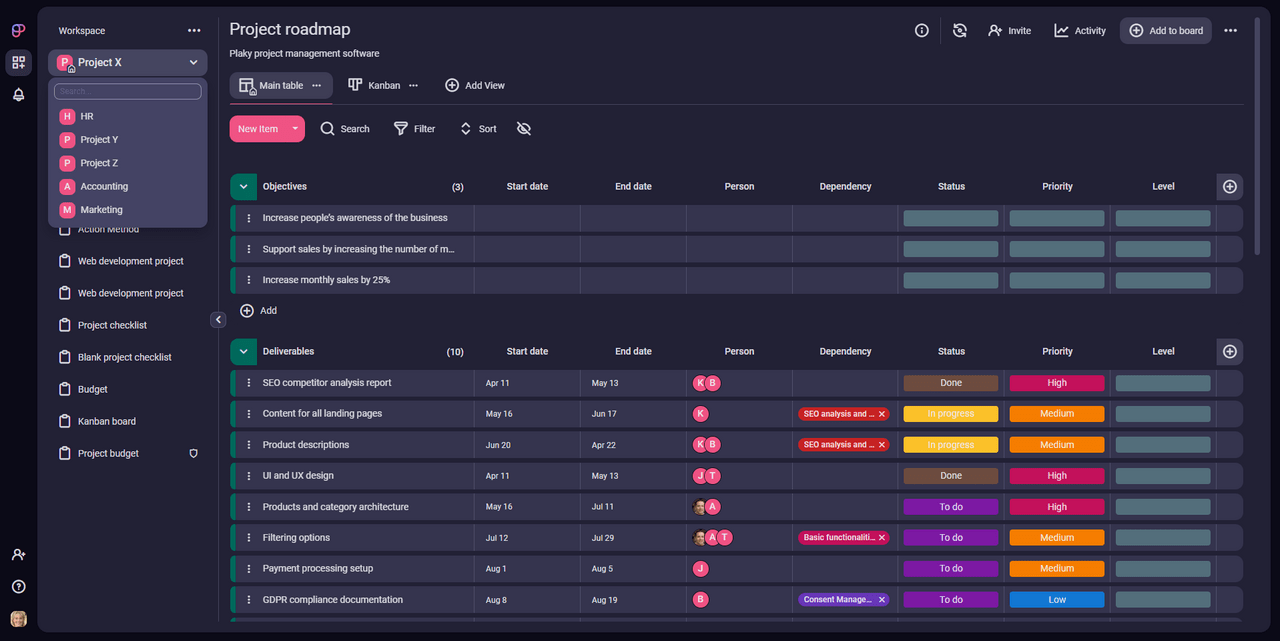Select Accounting from the workspace list

[x=104, y=187]
